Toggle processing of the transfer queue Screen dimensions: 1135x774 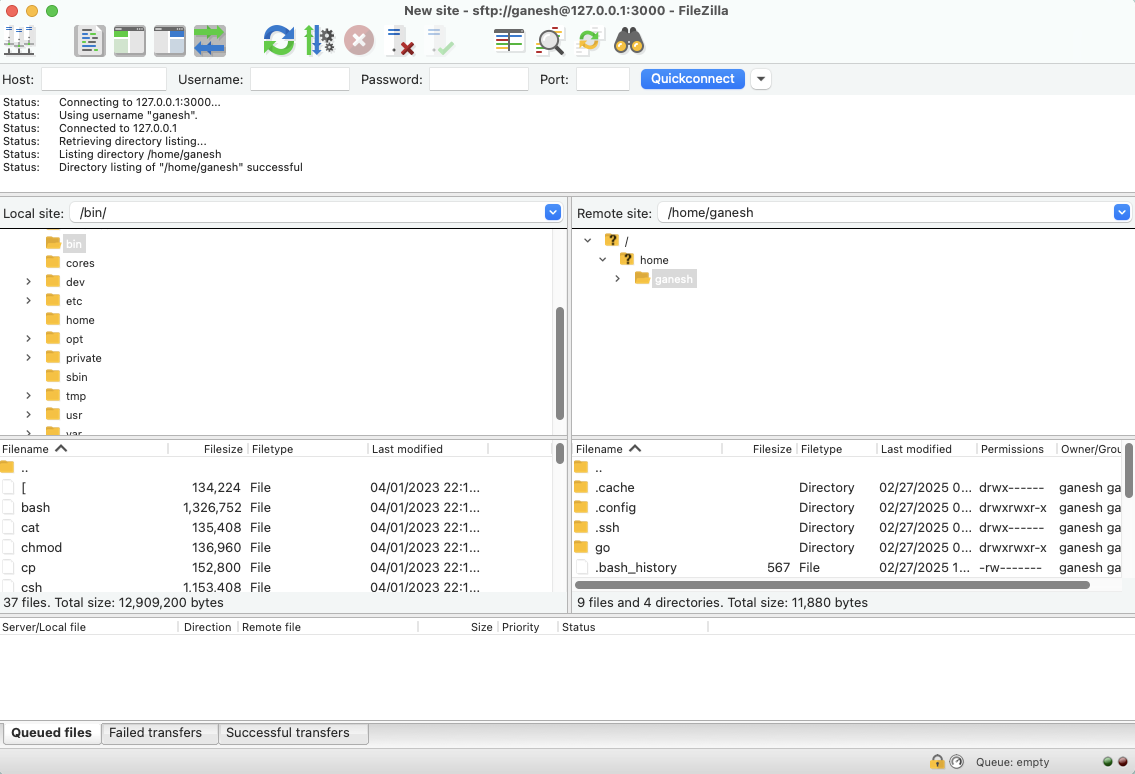pos(318,41)
